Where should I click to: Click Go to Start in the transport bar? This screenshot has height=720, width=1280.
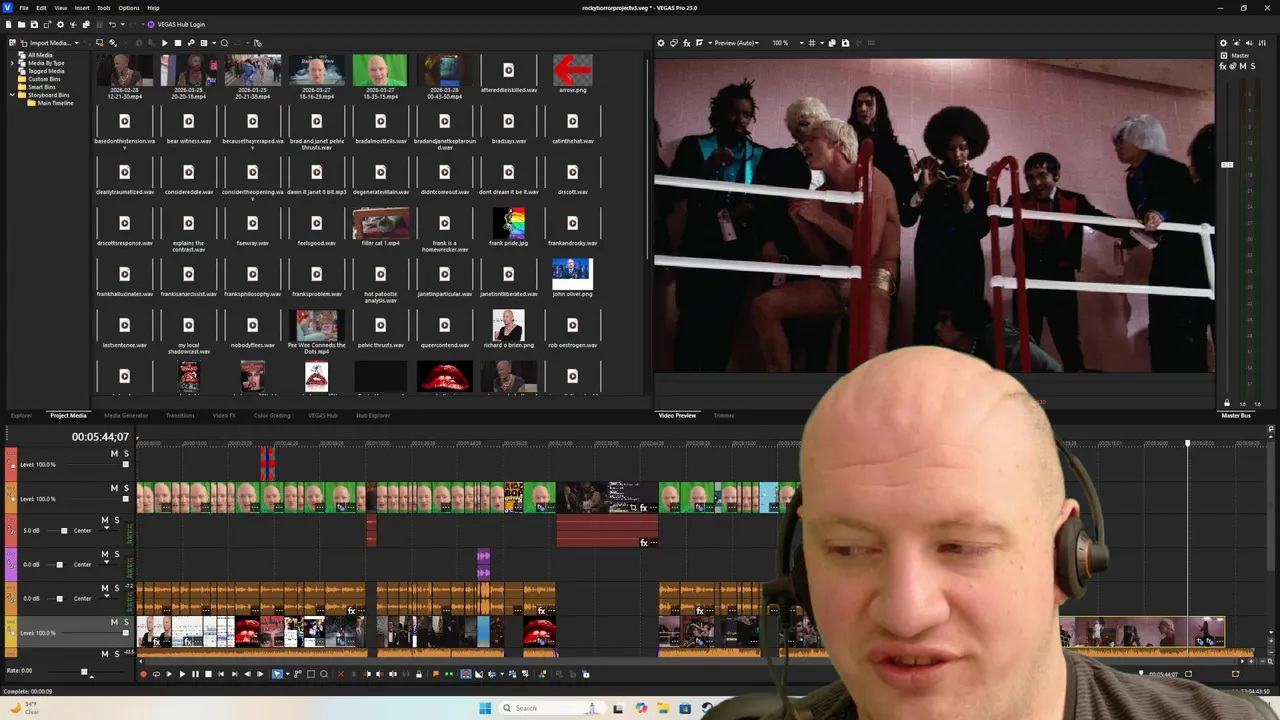[221, 674]
